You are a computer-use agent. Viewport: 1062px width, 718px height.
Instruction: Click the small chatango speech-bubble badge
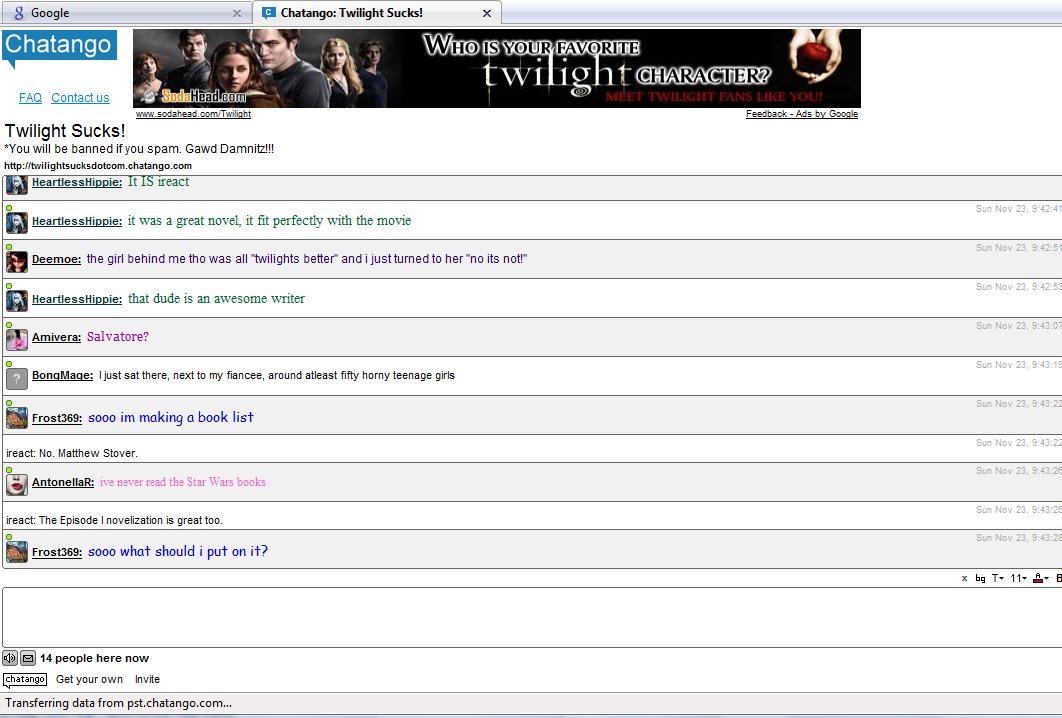pos(25,680)
